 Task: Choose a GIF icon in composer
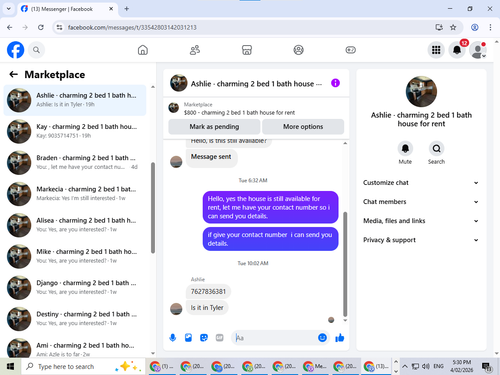(x=219, y=338)
